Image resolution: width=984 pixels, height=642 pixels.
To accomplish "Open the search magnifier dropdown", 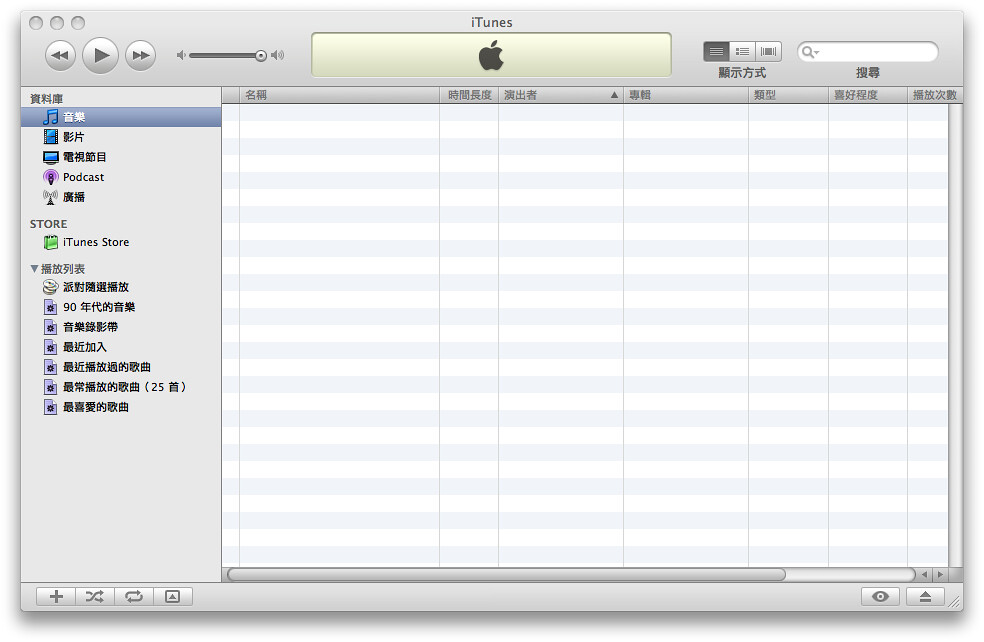I will click(811, 52).
